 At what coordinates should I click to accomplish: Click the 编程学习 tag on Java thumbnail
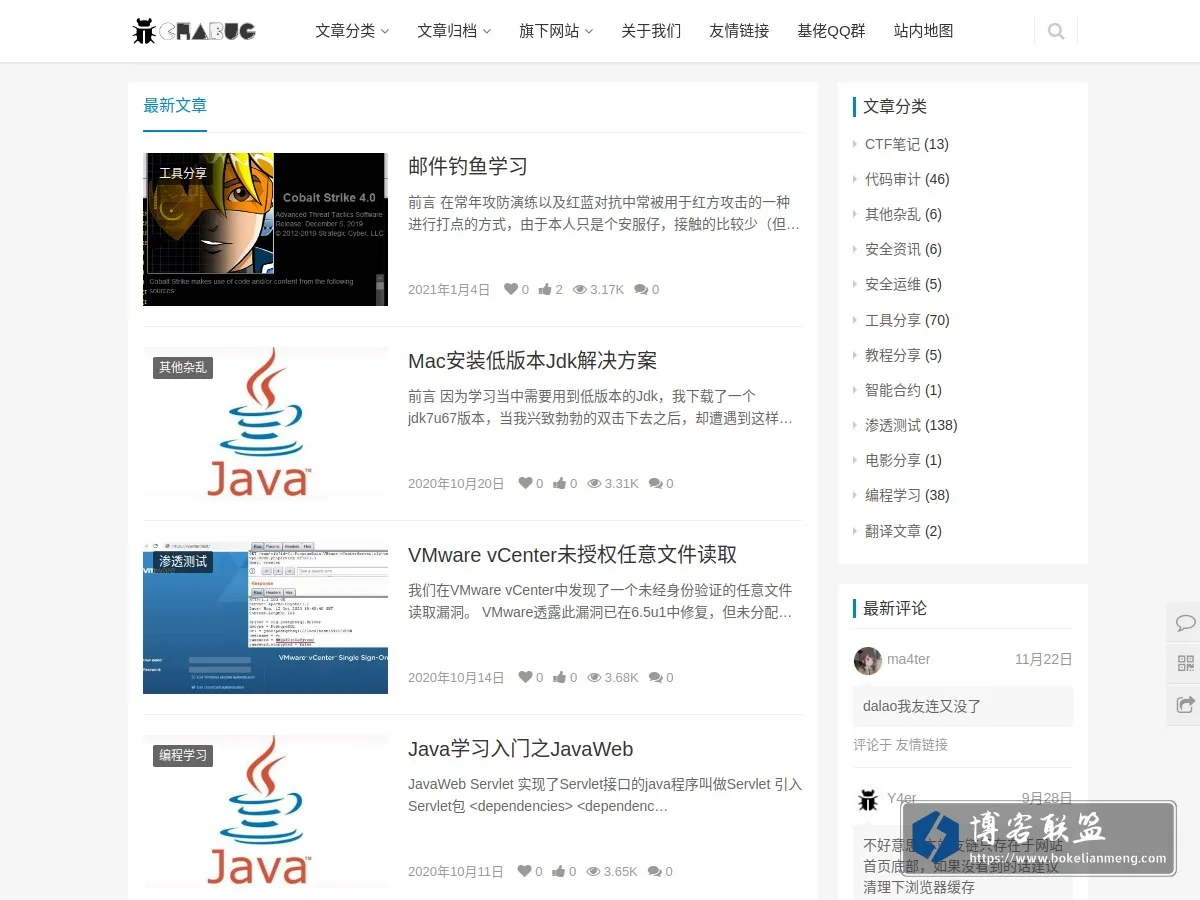183,755
